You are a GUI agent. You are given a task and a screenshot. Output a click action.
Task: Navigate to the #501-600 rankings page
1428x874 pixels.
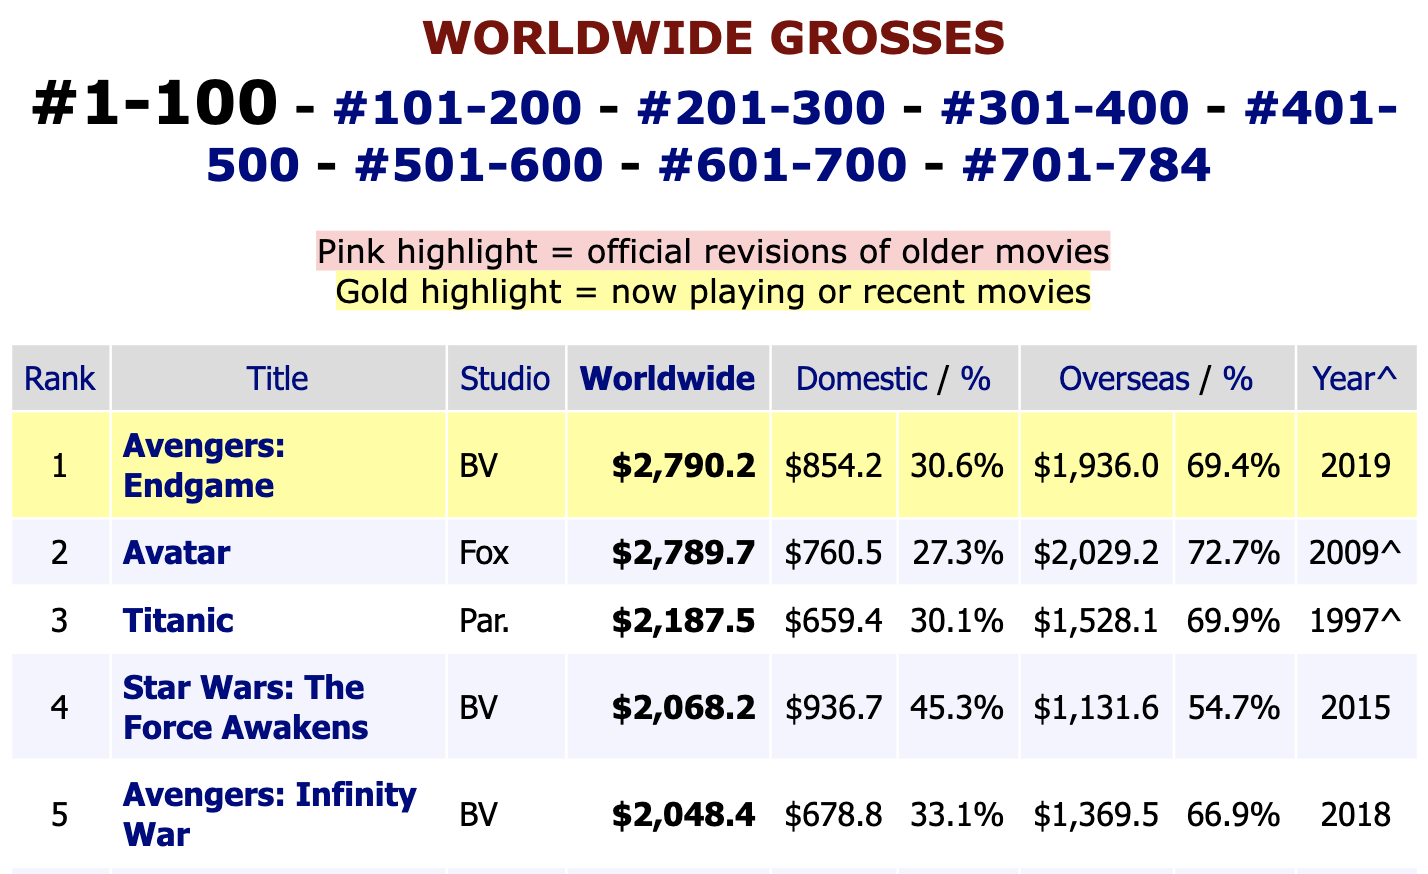(479, 165)
